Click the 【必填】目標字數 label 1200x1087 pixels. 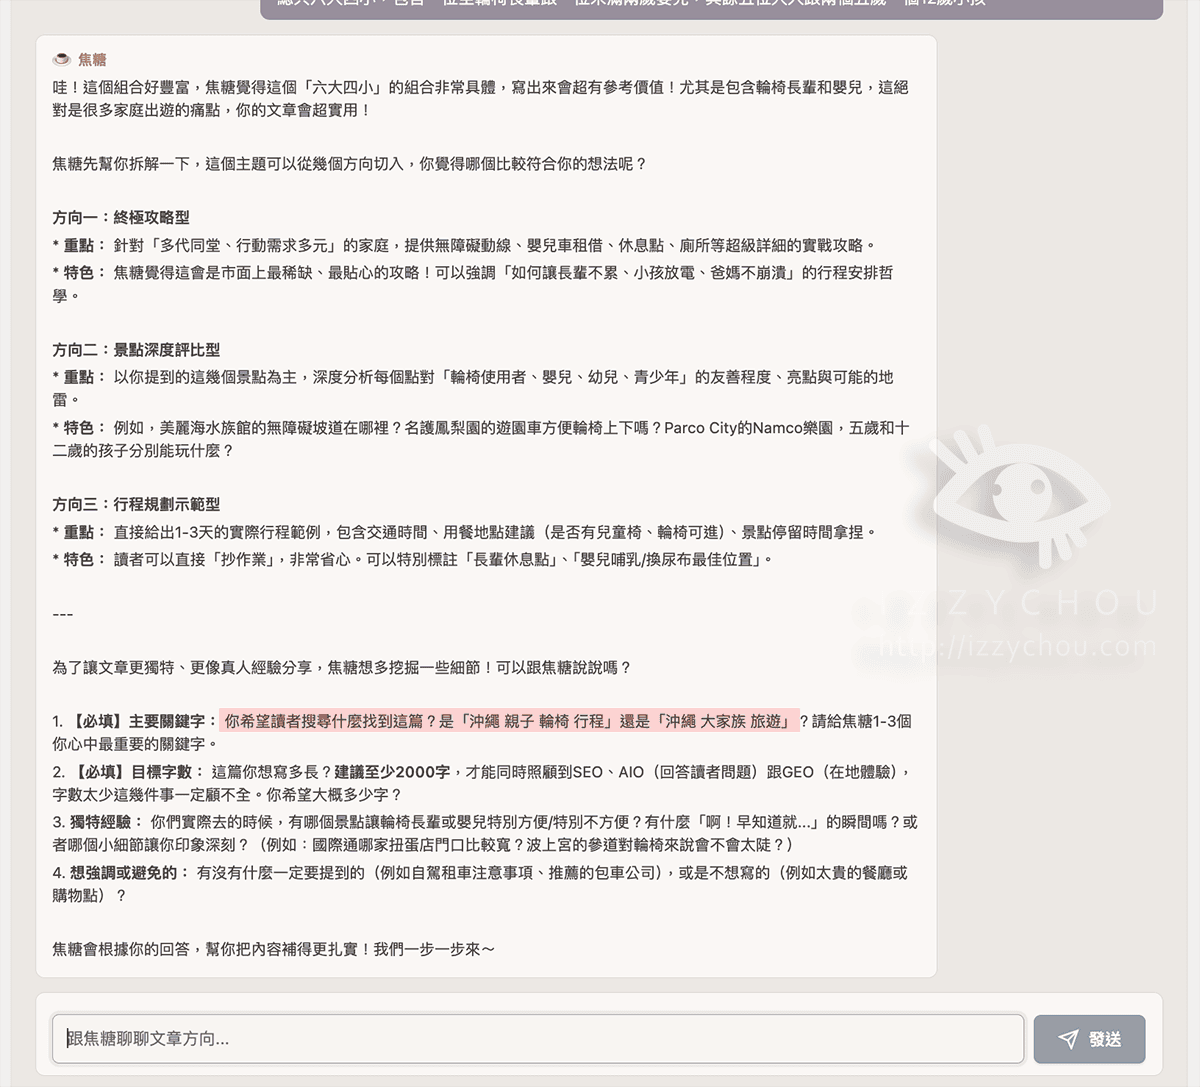138,771
